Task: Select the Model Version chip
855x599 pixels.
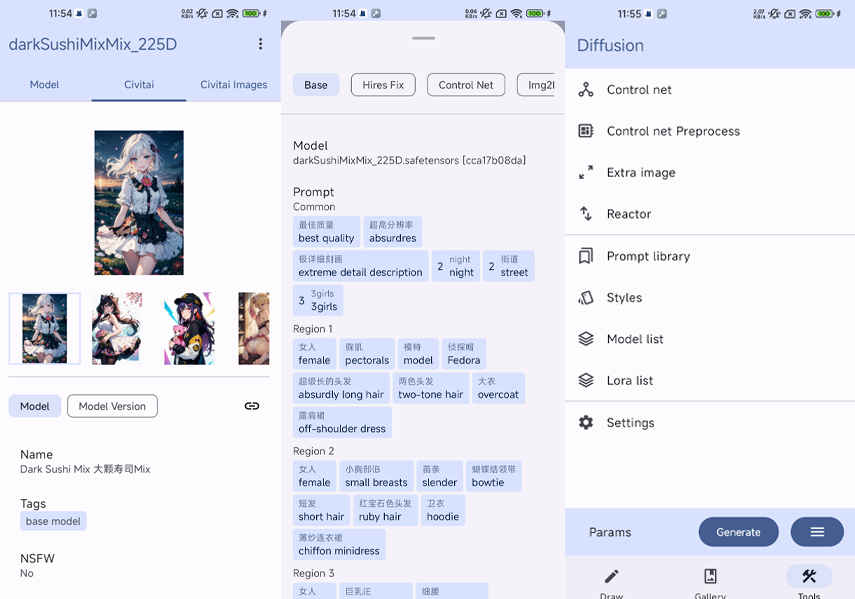Action: tap(112, 406)
